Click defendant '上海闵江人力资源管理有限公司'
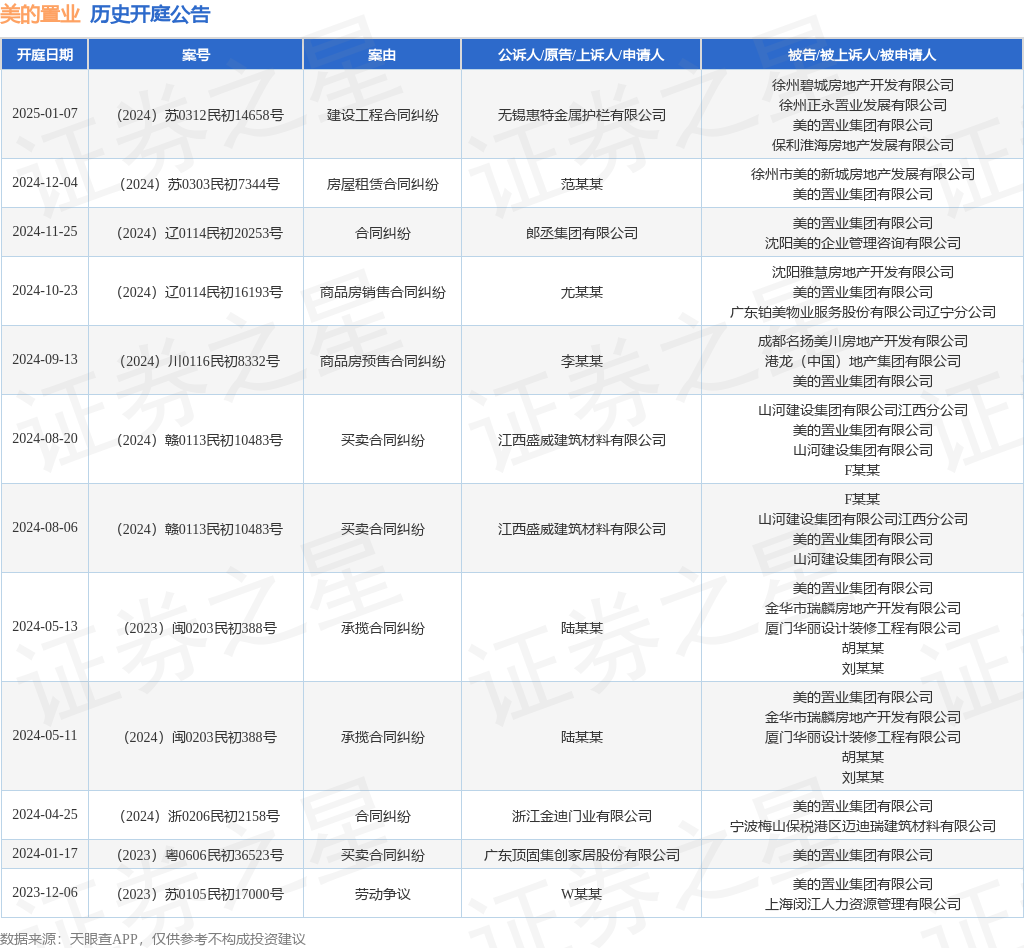1024x948 pixels. click(863, 904)
